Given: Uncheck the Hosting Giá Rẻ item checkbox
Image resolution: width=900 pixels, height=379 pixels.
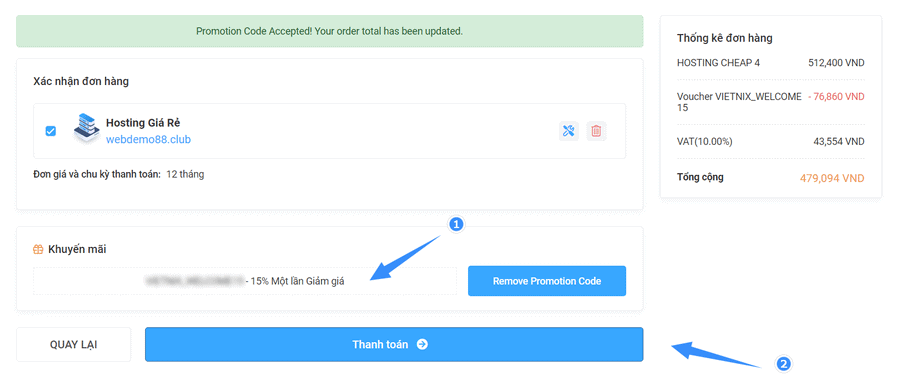Looking at the screenshot, I should point(51,131).
